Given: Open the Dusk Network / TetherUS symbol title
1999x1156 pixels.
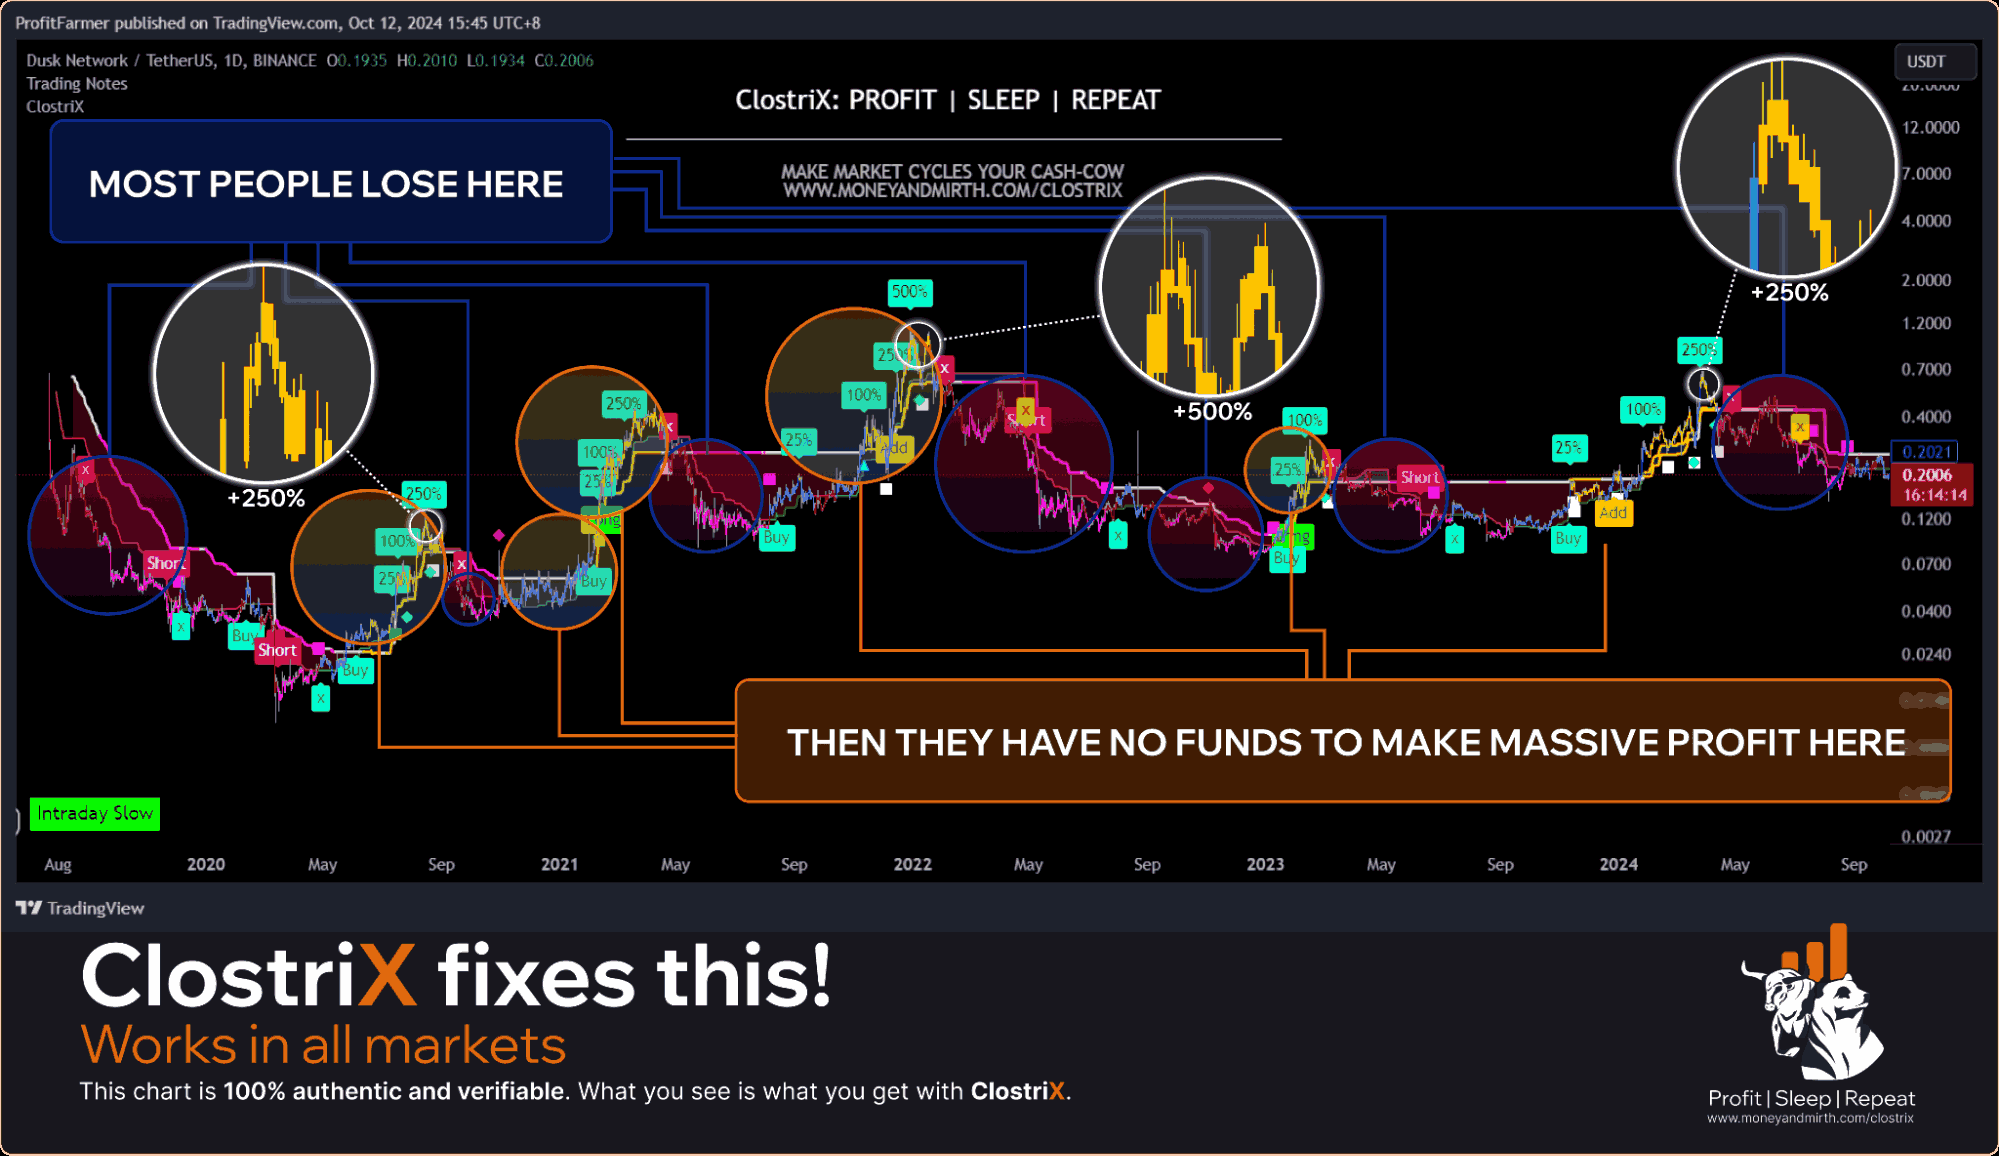Looking at the screenshot, I should click(120, 61).
